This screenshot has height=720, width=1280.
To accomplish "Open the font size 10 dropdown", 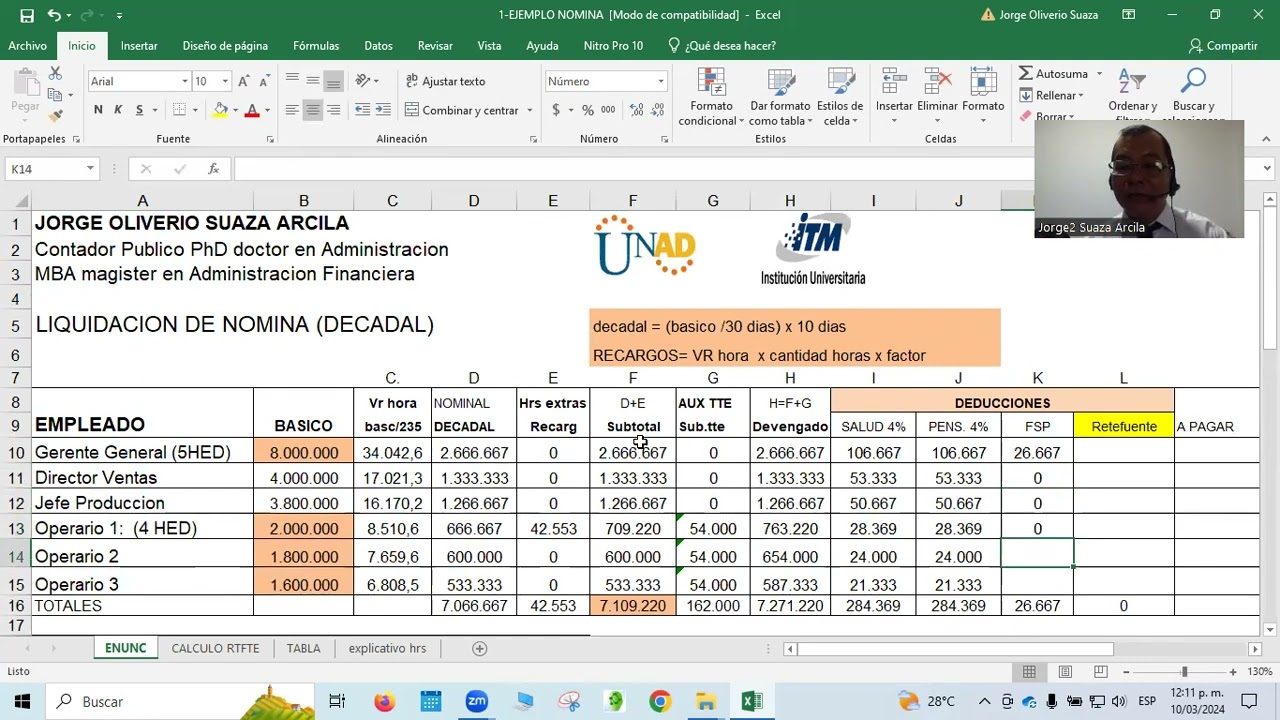I will [225, 81].
